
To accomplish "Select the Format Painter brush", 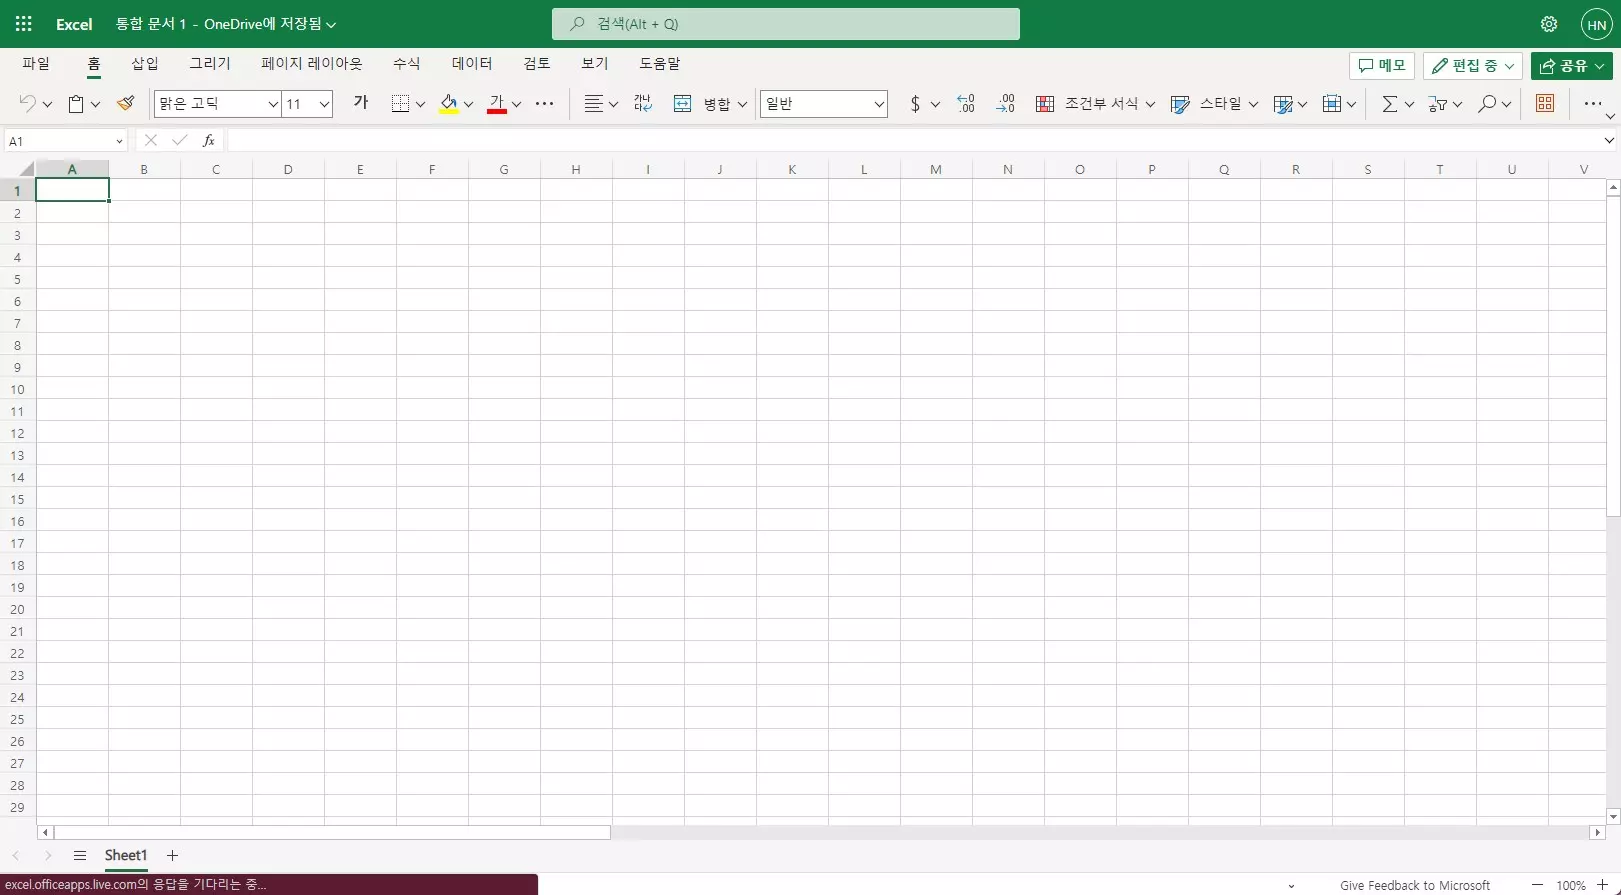I will coord(126,103).
